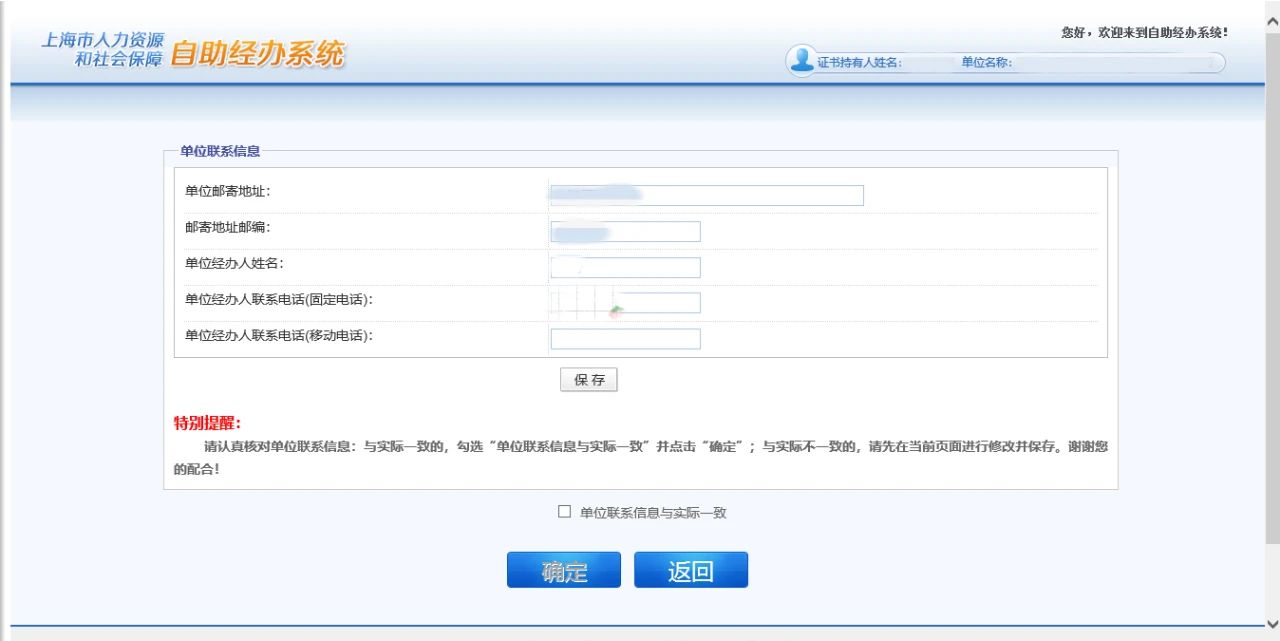Click the 邮寄地址邮编 postal code field
Viewport: 1280px width, 641px height.
pyautogui.click(x=624, y=231)
